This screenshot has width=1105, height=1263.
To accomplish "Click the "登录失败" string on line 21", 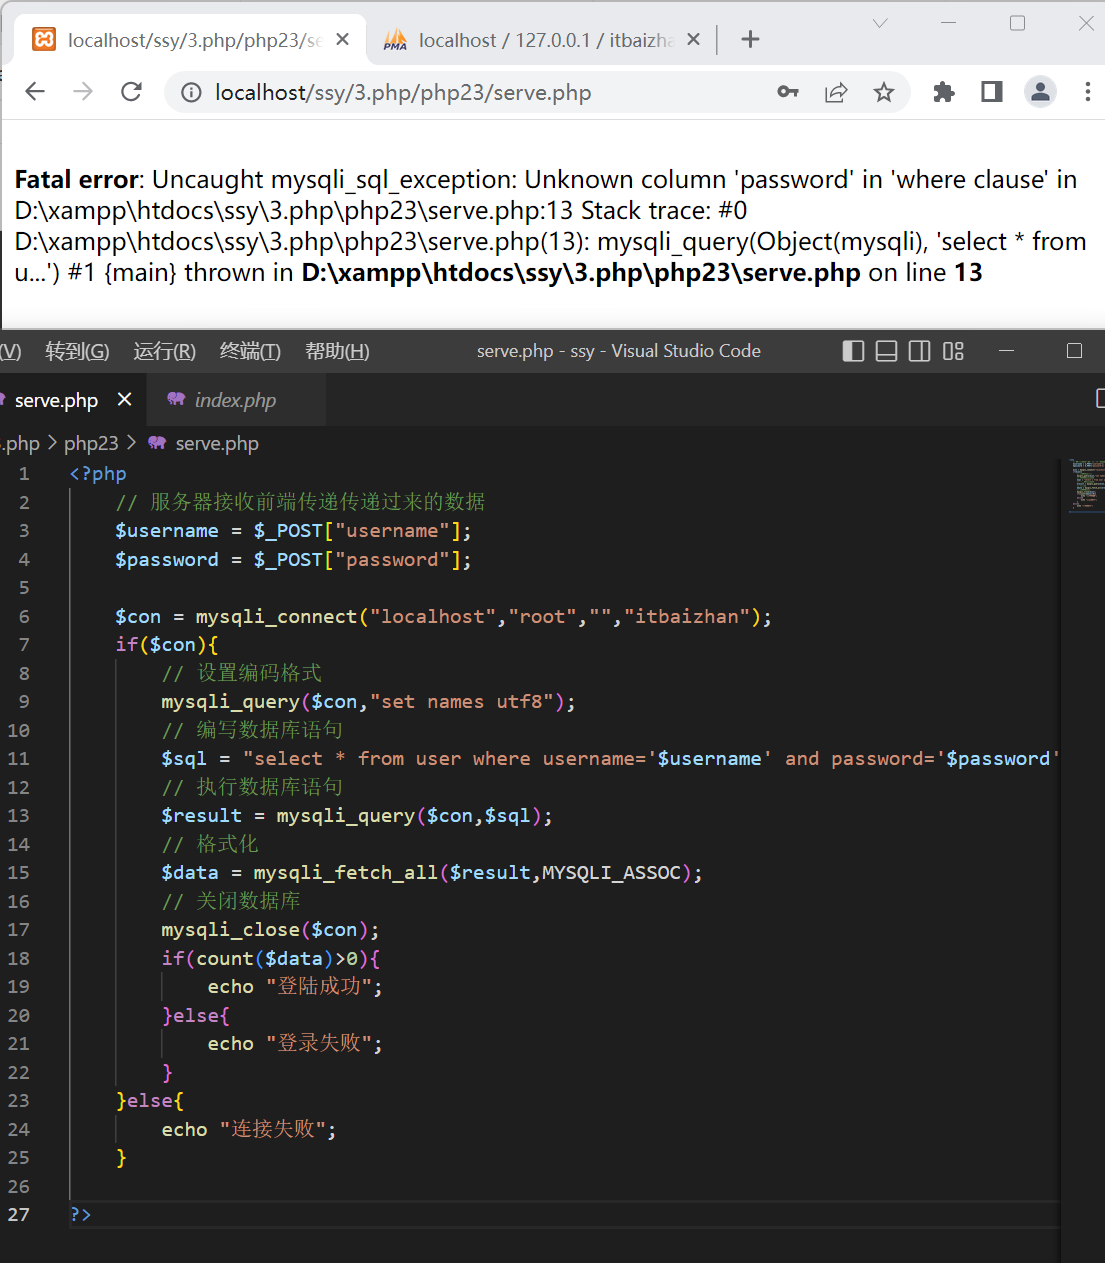I will pos(319,1044).
